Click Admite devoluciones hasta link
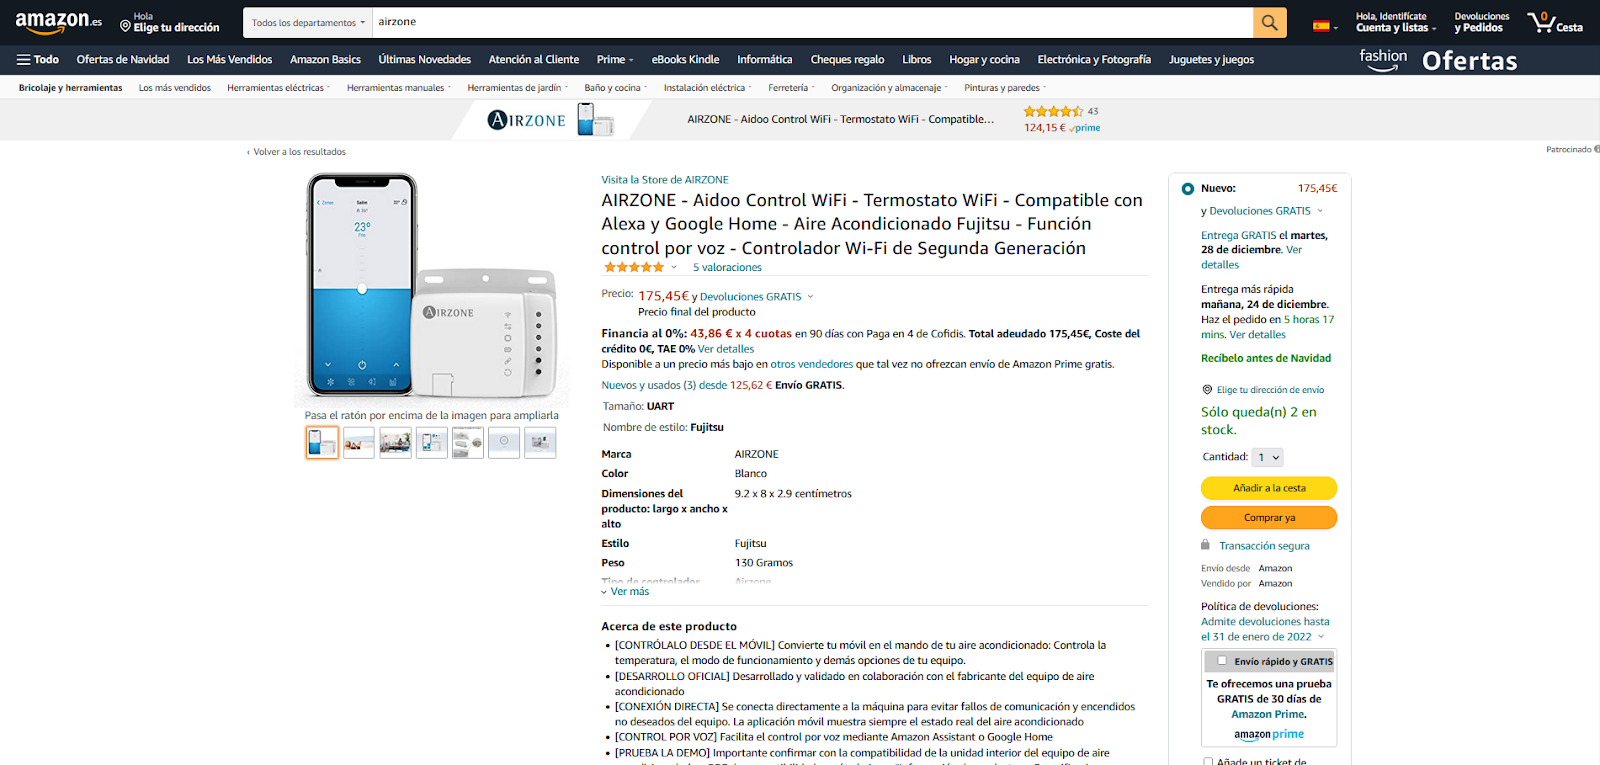 1265,629
